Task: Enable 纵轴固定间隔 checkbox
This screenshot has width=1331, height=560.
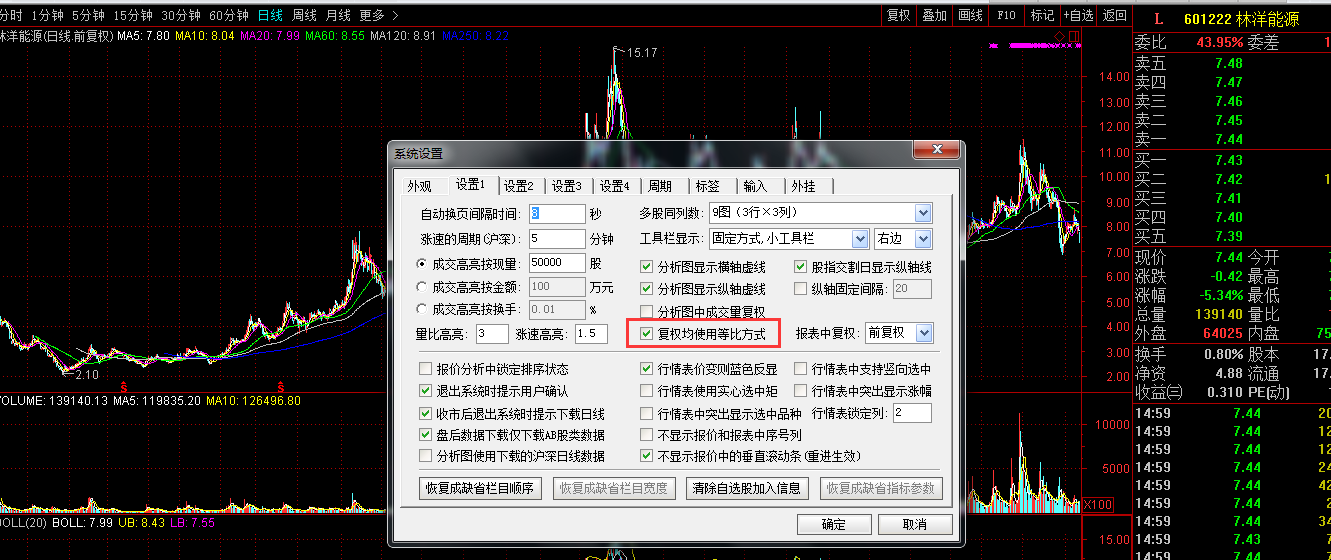Action: click(x=801, y=289)
